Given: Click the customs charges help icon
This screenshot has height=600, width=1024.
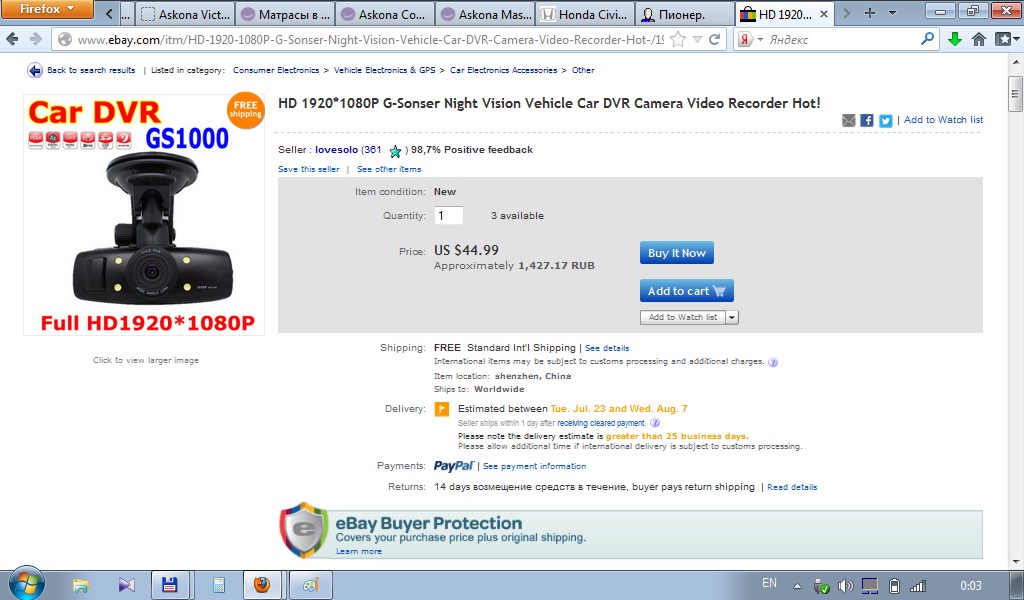Looking at the screenshot, I should (773, 362).
